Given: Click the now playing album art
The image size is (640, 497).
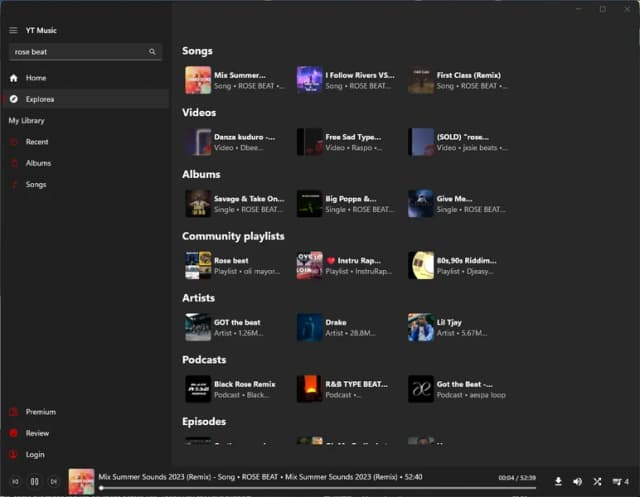Looking at the screenshot, I should pyautogui.click(x=81, y=482).
